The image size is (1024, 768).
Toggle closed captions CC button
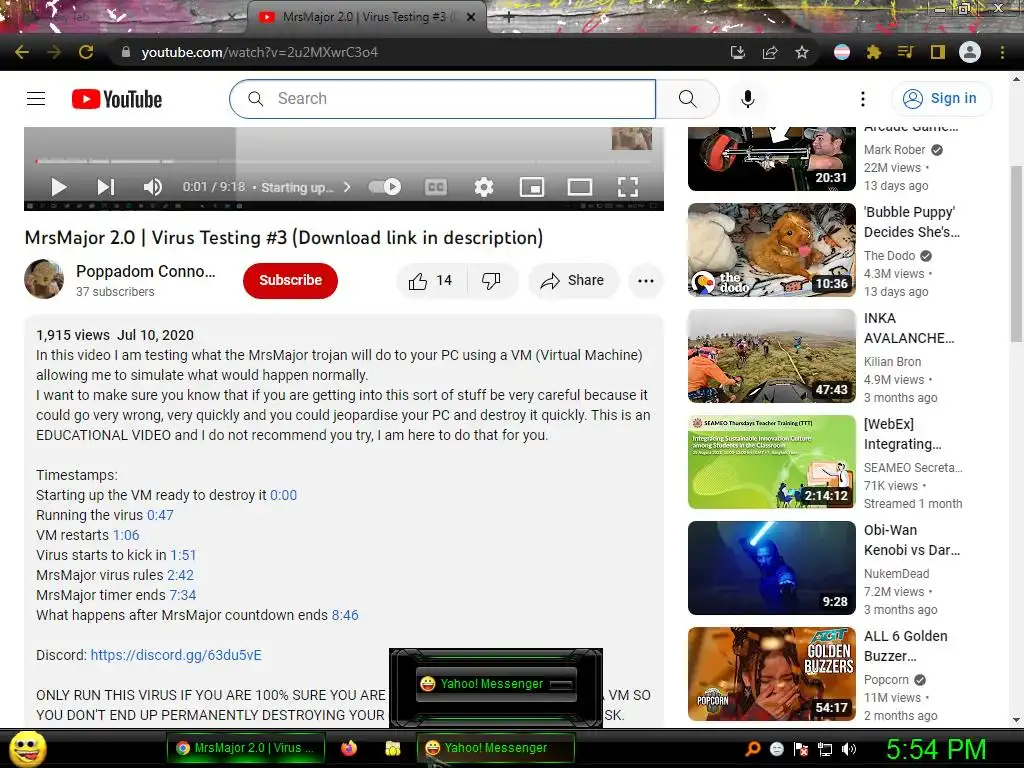point(436,187)
